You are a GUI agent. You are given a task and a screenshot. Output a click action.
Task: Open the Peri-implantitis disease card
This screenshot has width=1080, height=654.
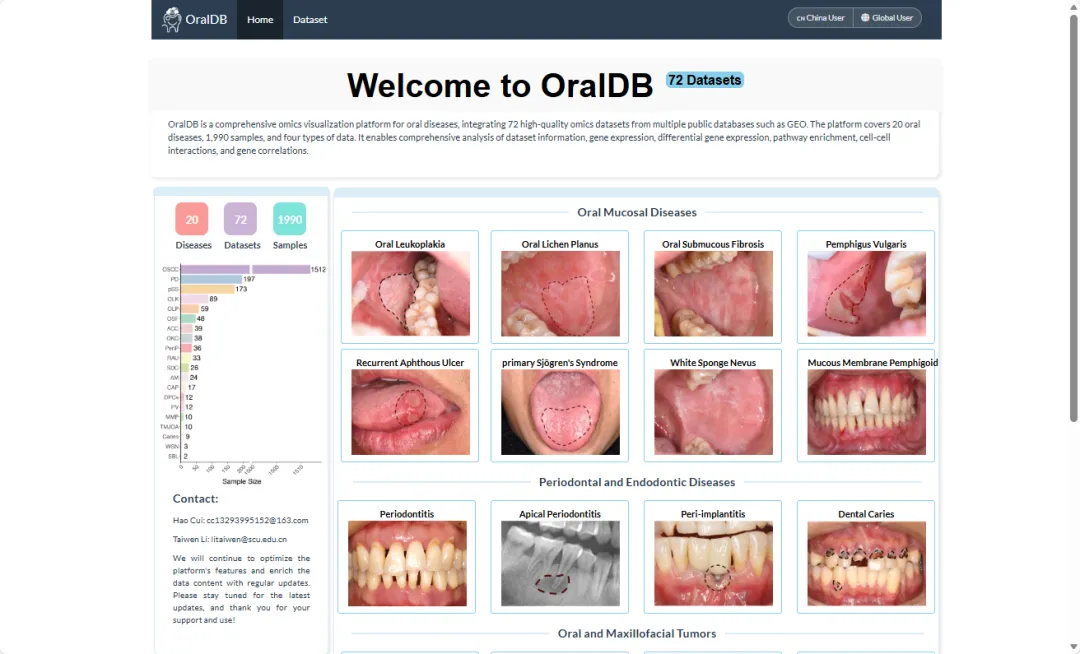tap(713, 557)
